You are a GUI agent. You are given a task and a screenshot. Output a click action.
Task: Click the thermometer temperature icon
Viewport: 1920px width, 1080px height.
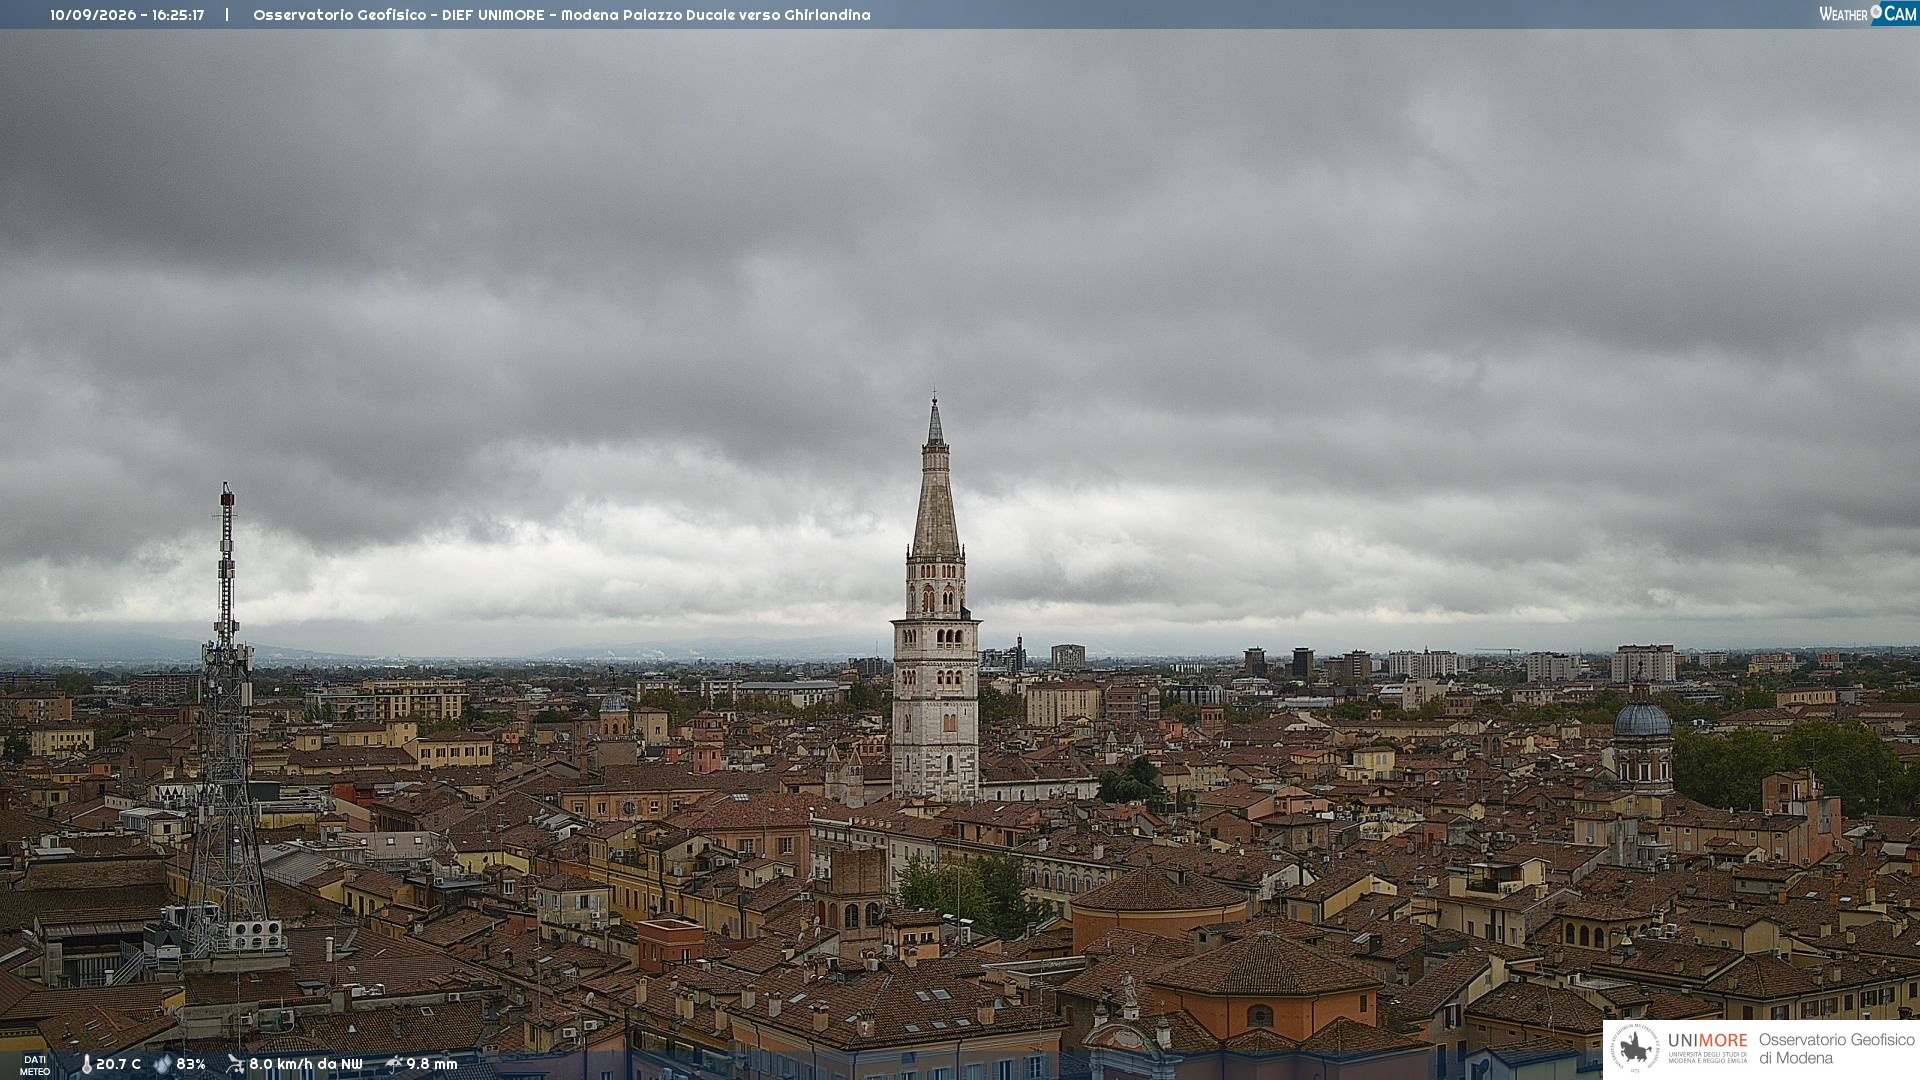[86, 1065]
